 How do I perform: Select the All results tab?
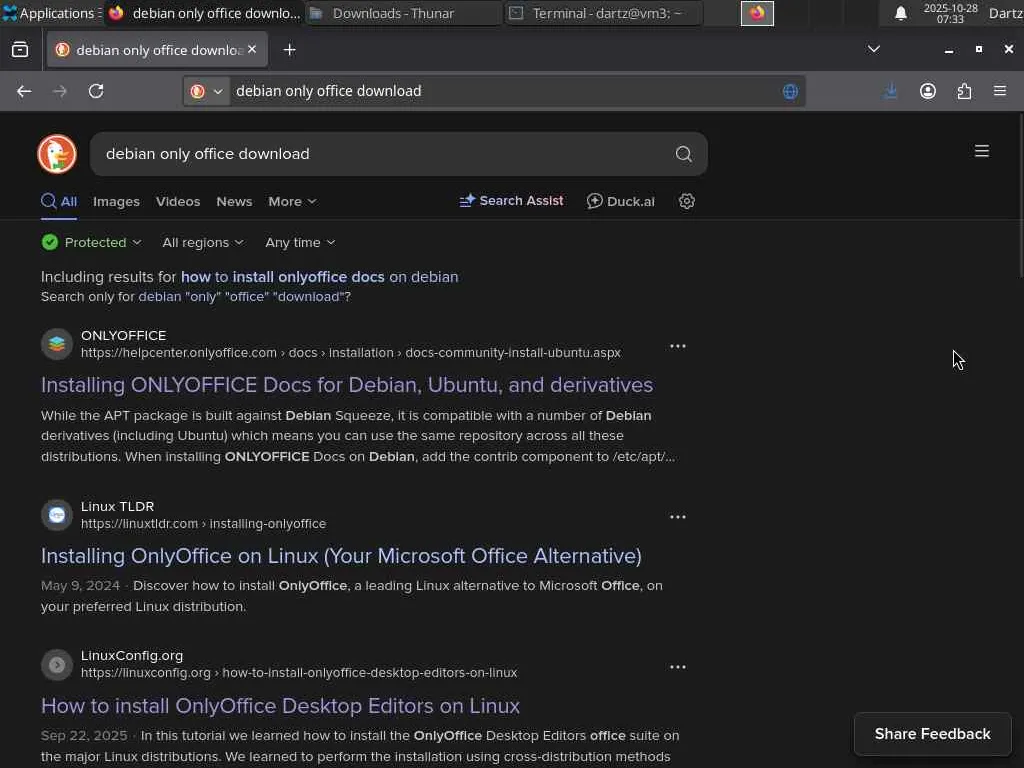(x=59, y=202)
